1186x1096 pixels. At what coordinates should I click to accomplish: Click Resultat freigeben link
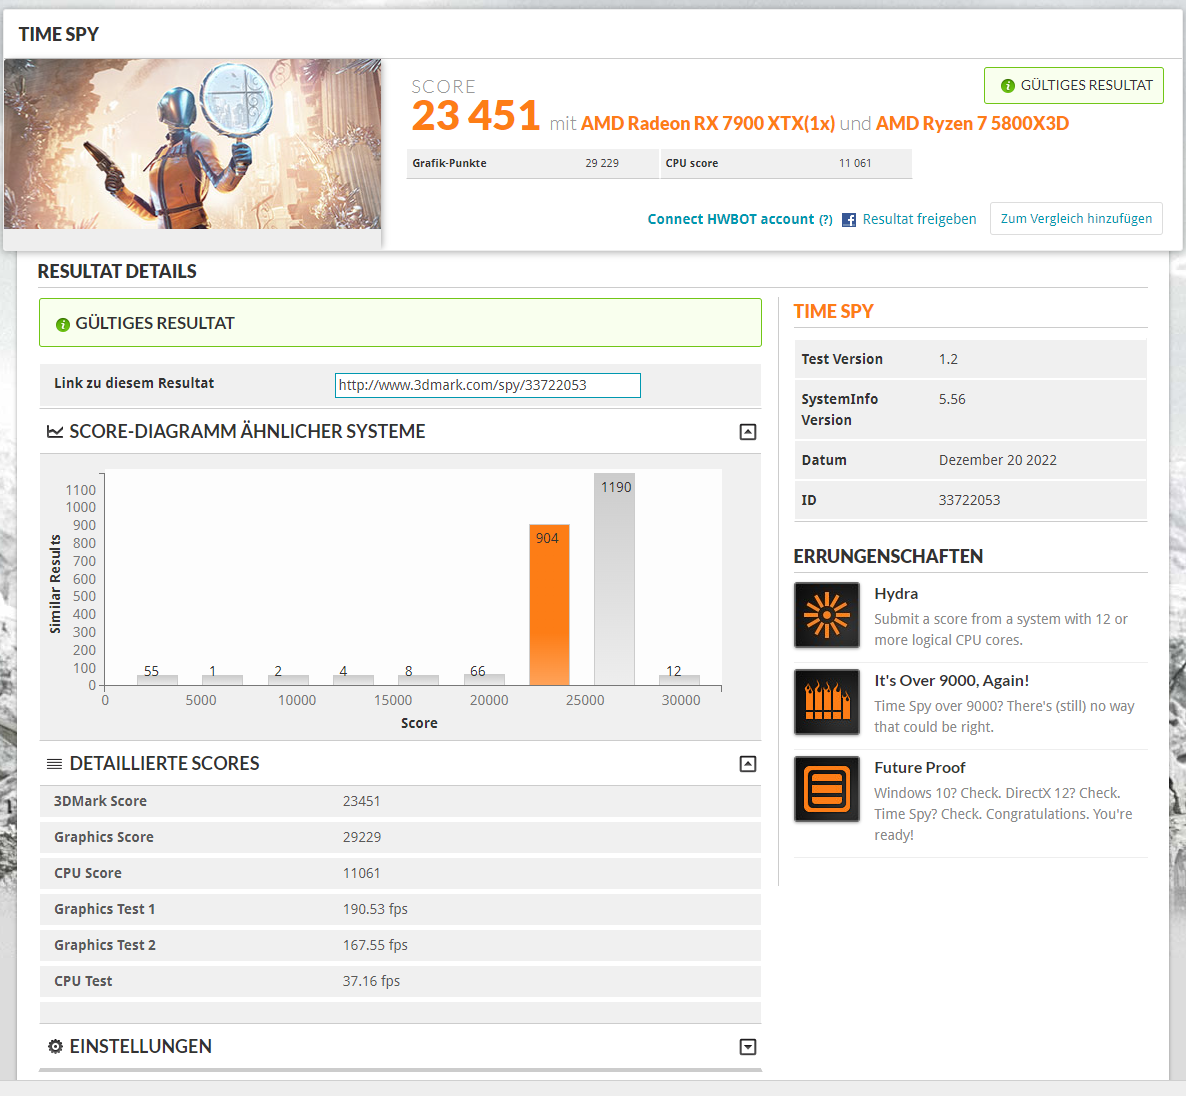(919, 219)
